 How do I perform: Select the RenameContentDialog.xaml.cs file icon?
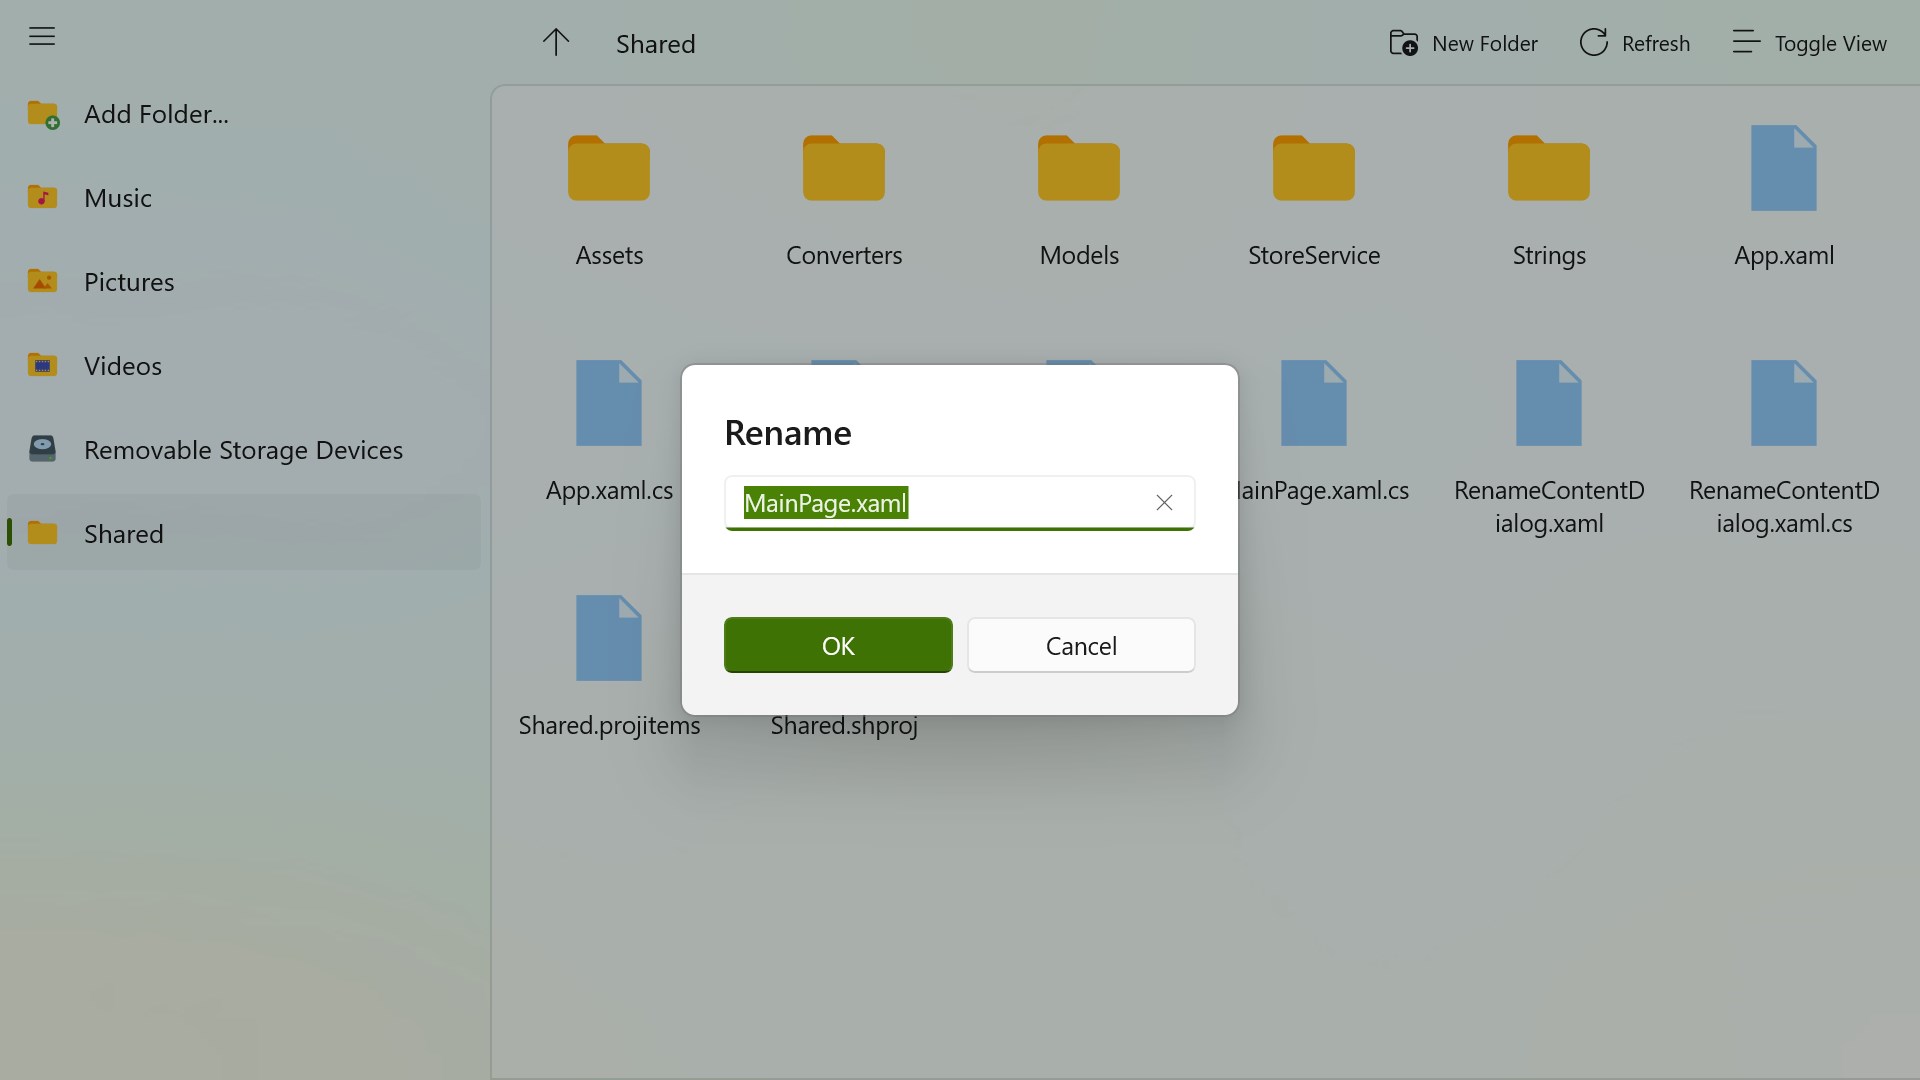coord(1784,403)
